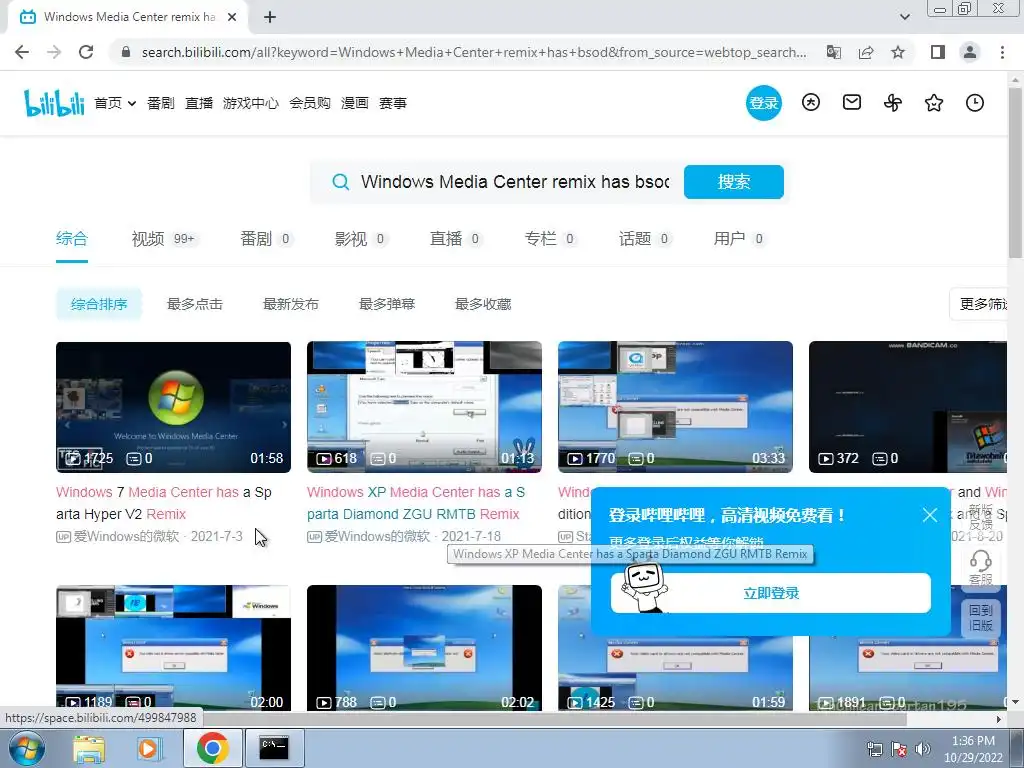Viewport: 1024px width, 768px height.
Task: Click the search magnifier icon in search box
Action: [x=340, y=182]
